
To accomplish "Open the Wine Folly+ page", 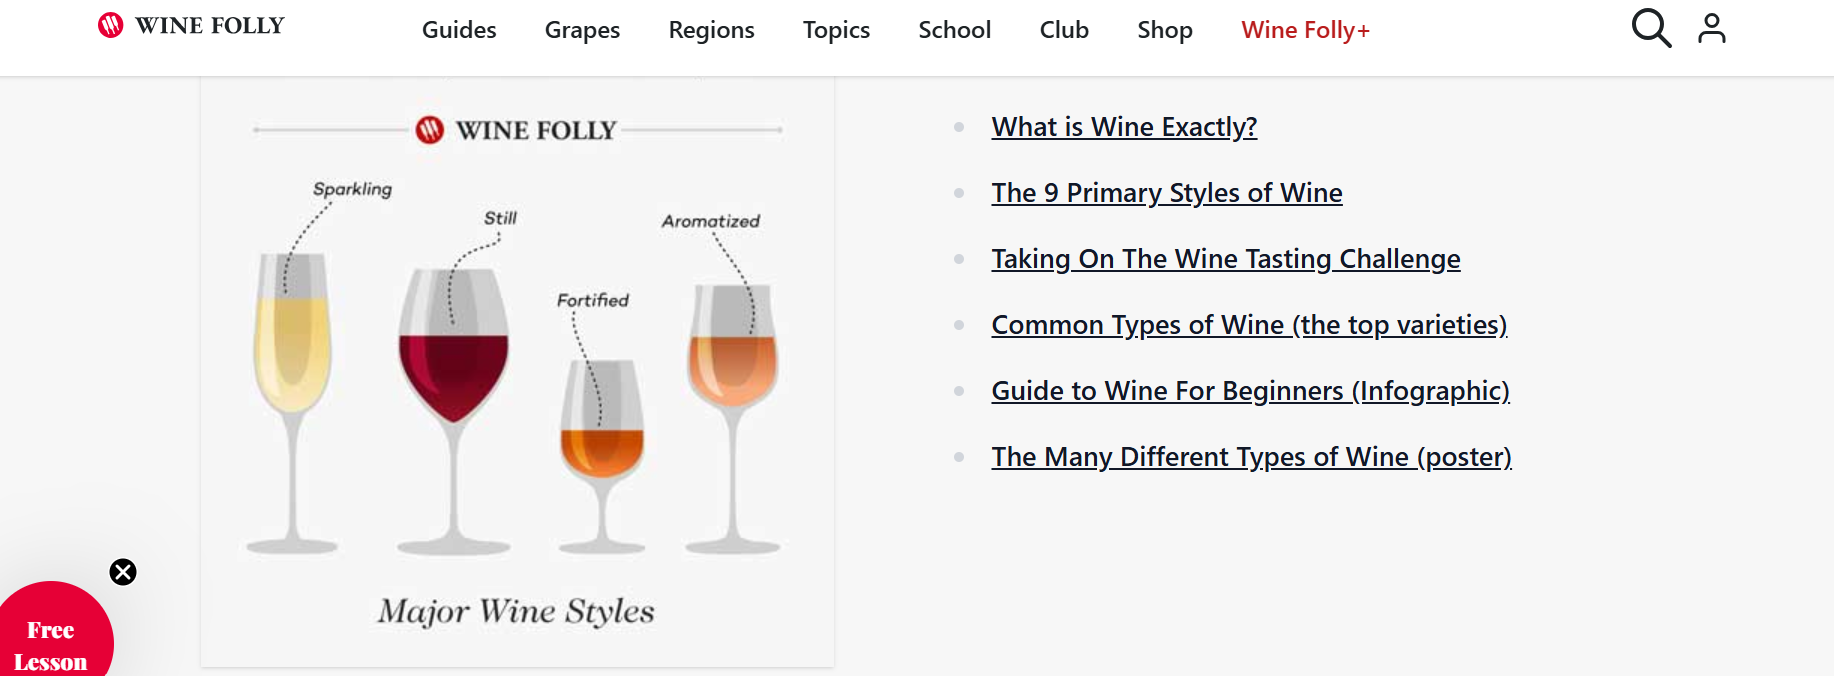I will click(1305, 30).
